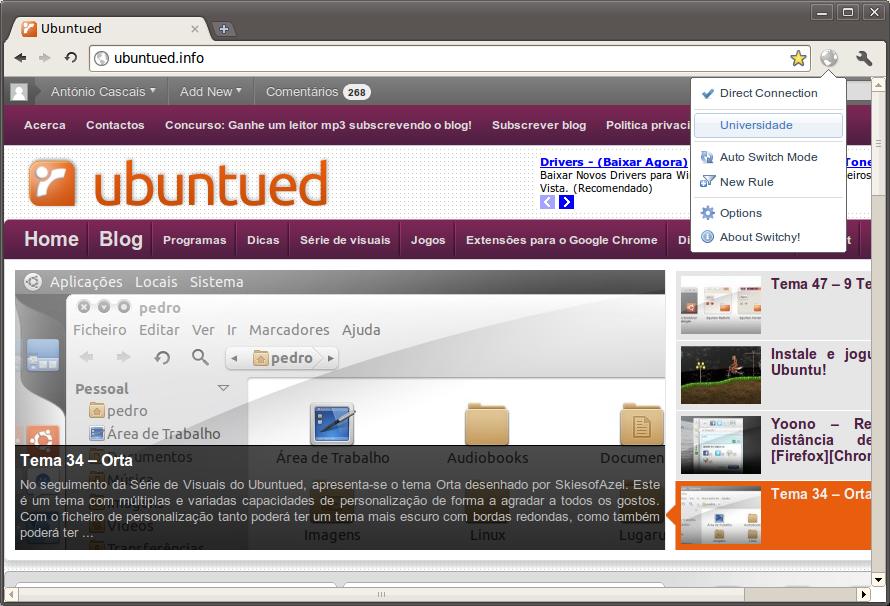
Task: Open Comentários with 268 badge
Action: [318, 92]
